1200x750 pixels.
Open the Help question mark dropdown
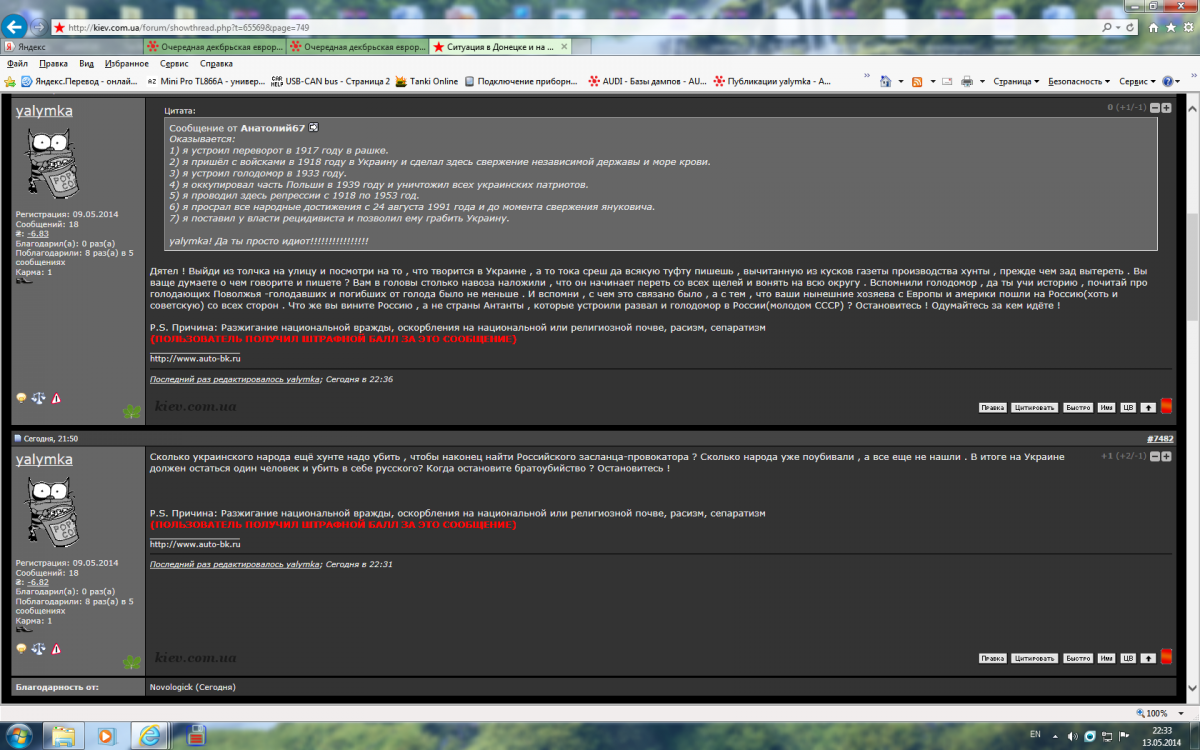tap(1173, 81)
